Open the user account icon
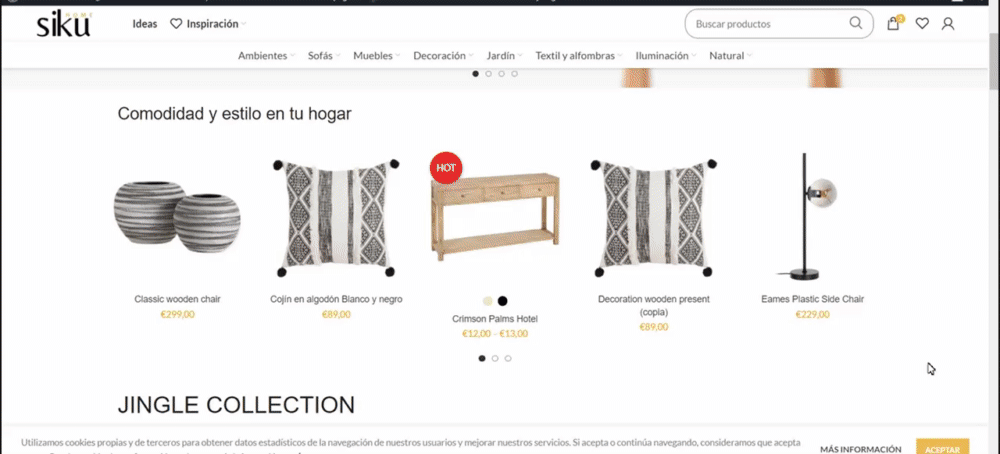The height and width of the screenshot is (454, 1000). 948,24
